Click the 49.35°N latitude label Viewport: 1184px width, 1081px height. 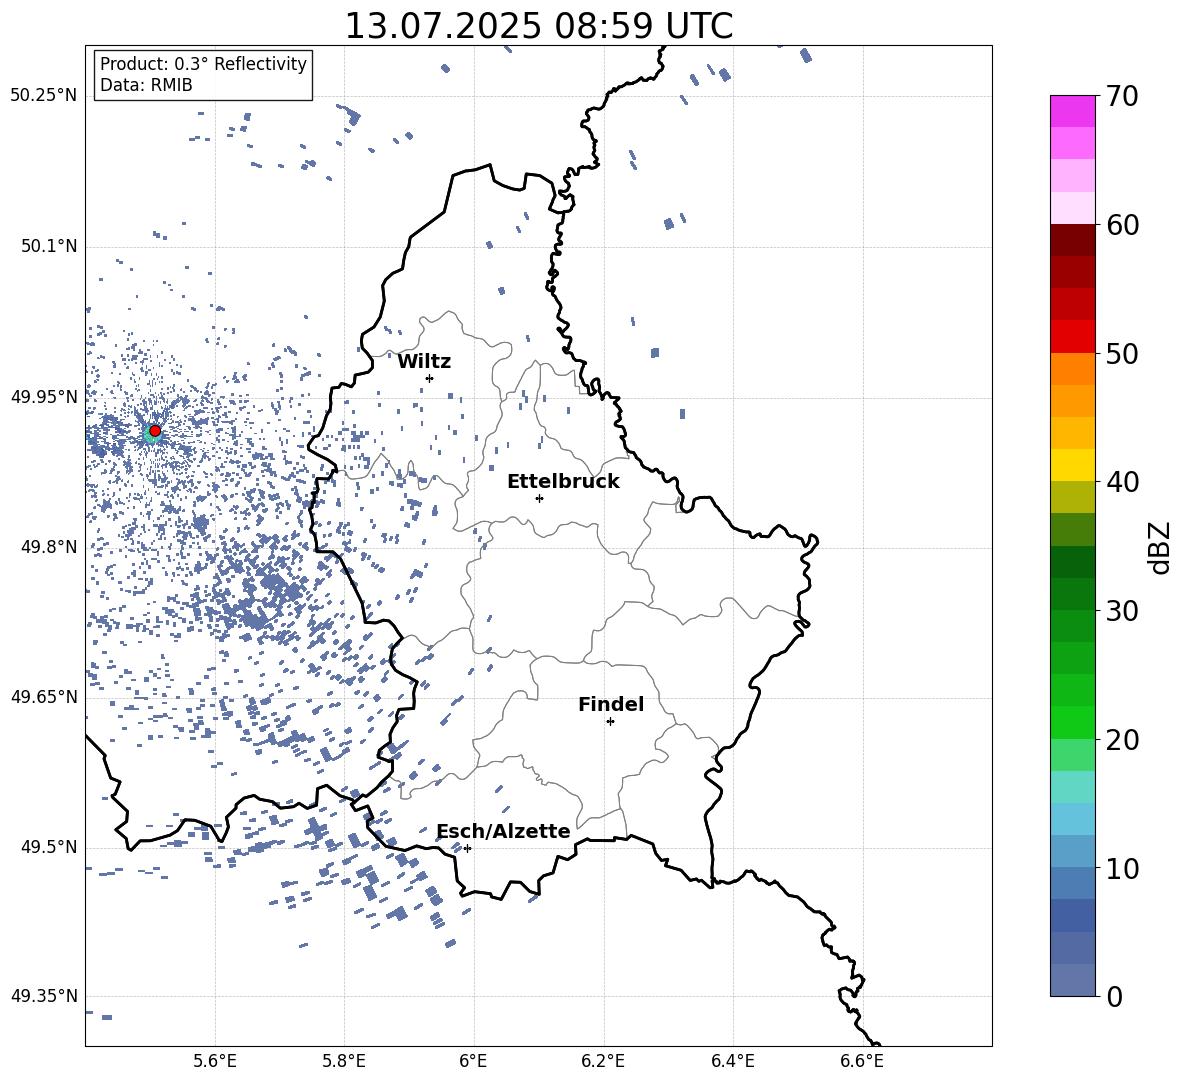coord(44,996)
